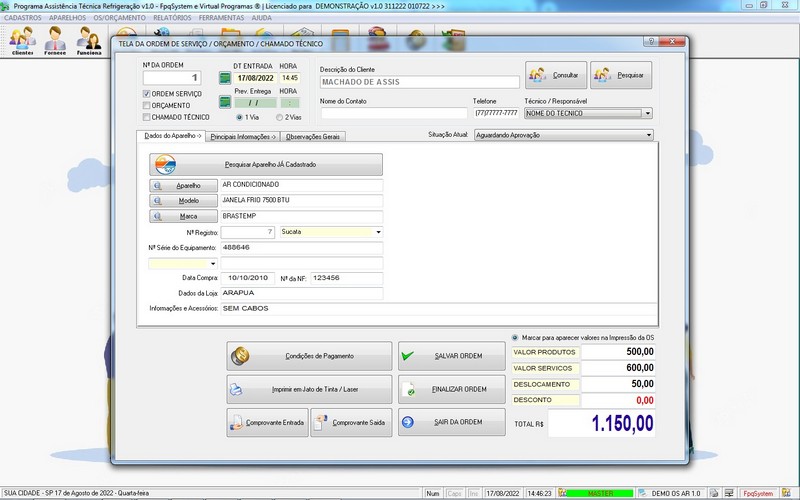Click the magnifier icon on Marca button
The image size is (800, 500).
click(x=158, y=216)
